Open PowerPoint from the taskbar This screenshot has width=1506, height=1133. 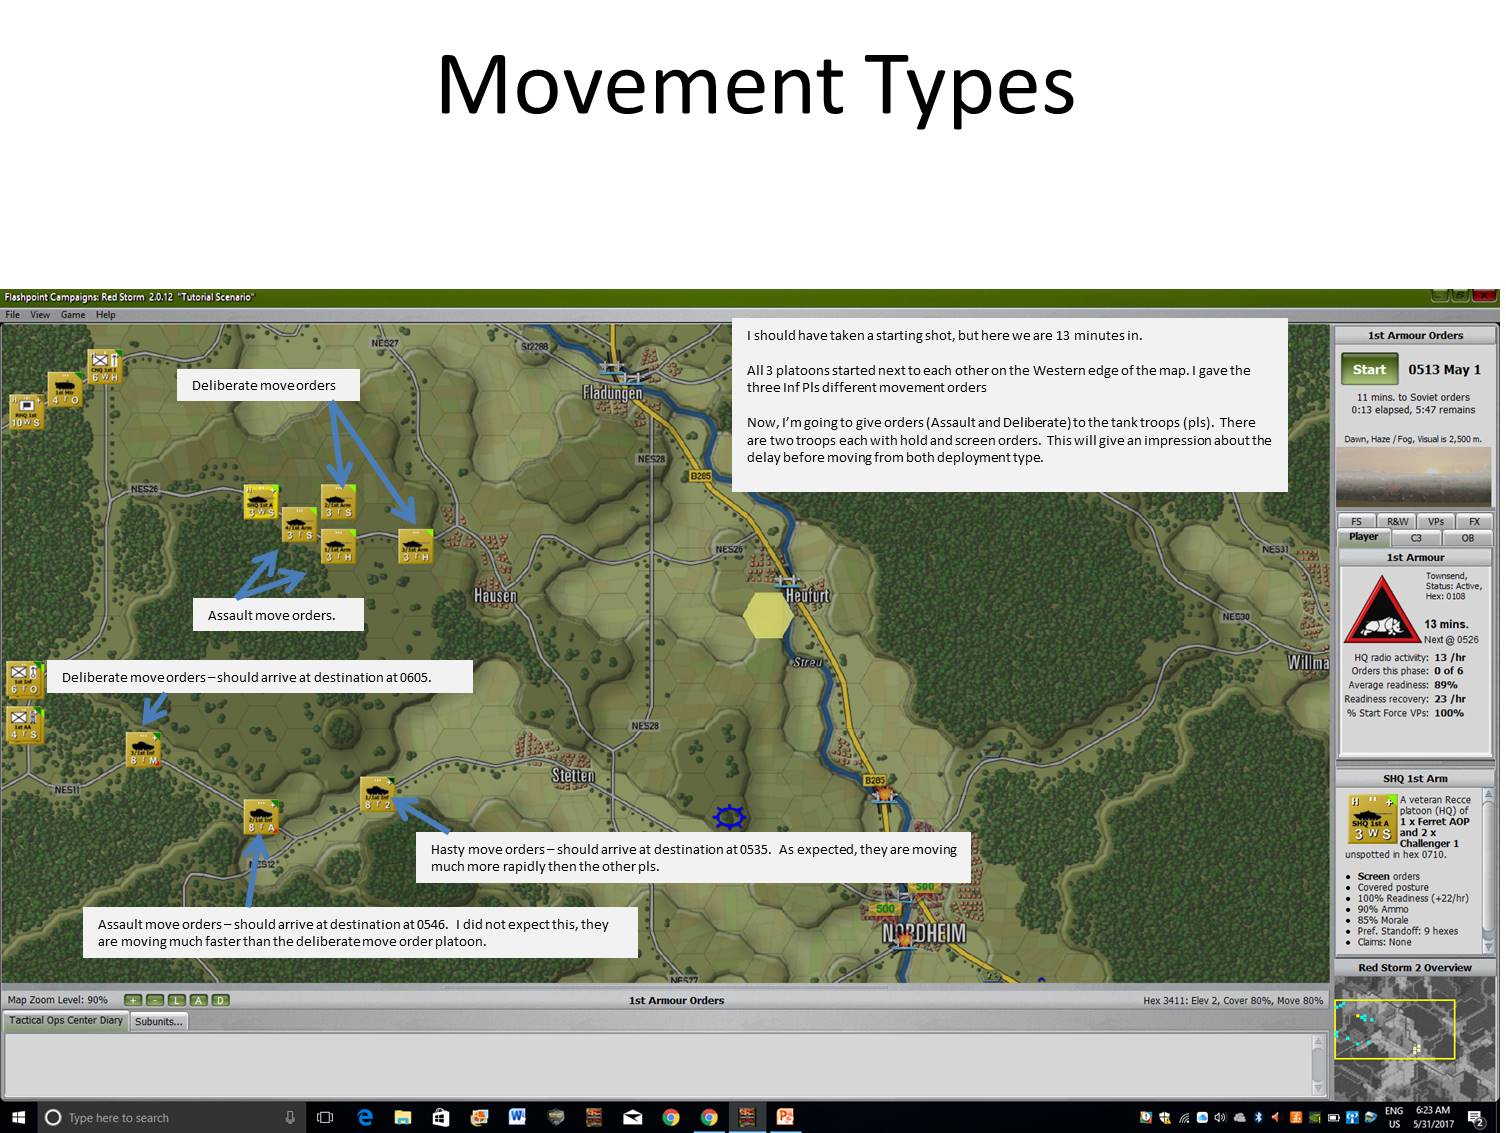coord(785,1117)
